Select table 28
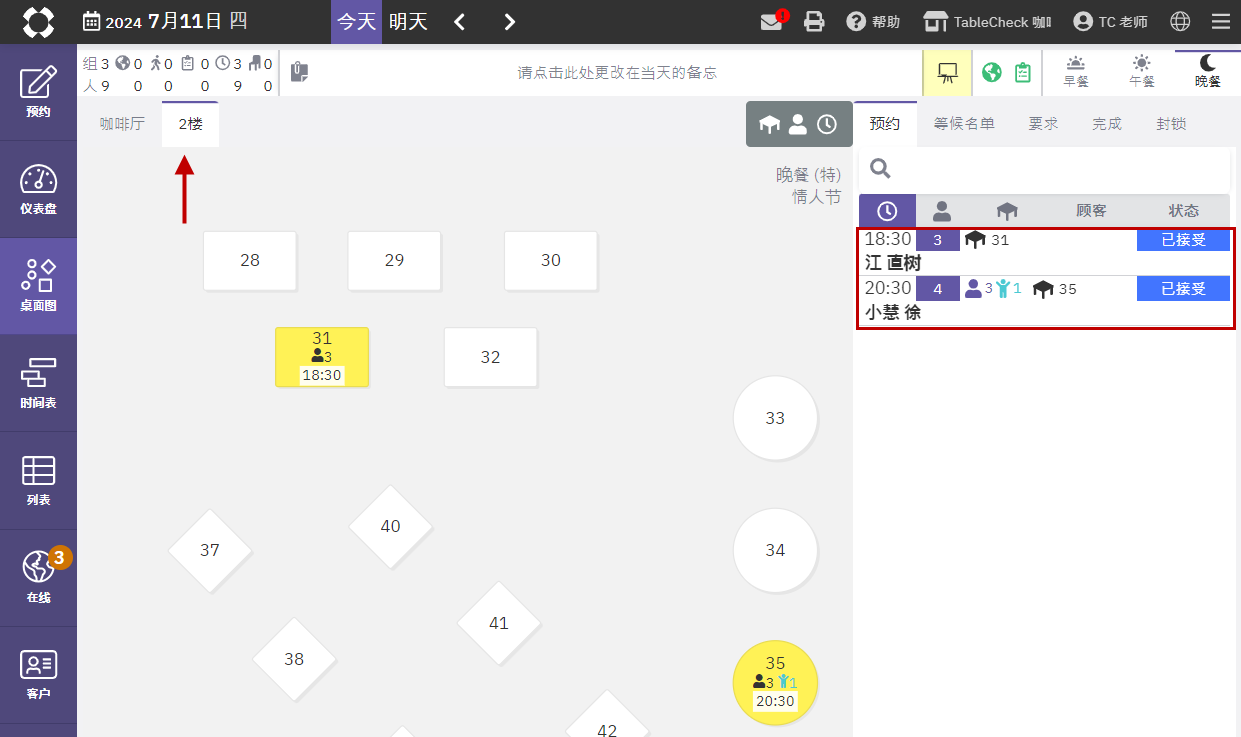 [250, 261]
